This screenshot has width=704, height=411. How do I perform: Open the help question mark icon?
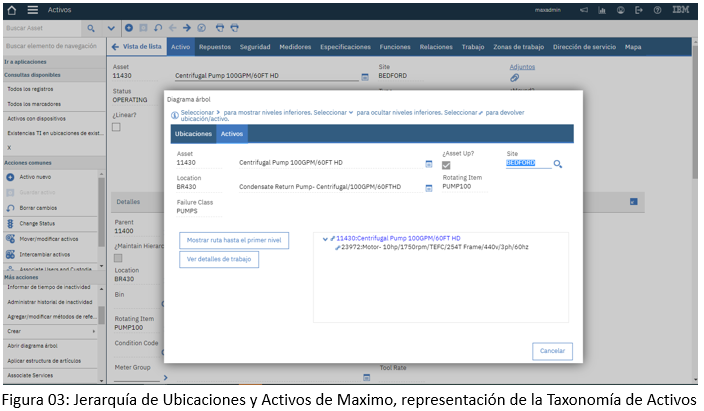click(x=657, y=10)
